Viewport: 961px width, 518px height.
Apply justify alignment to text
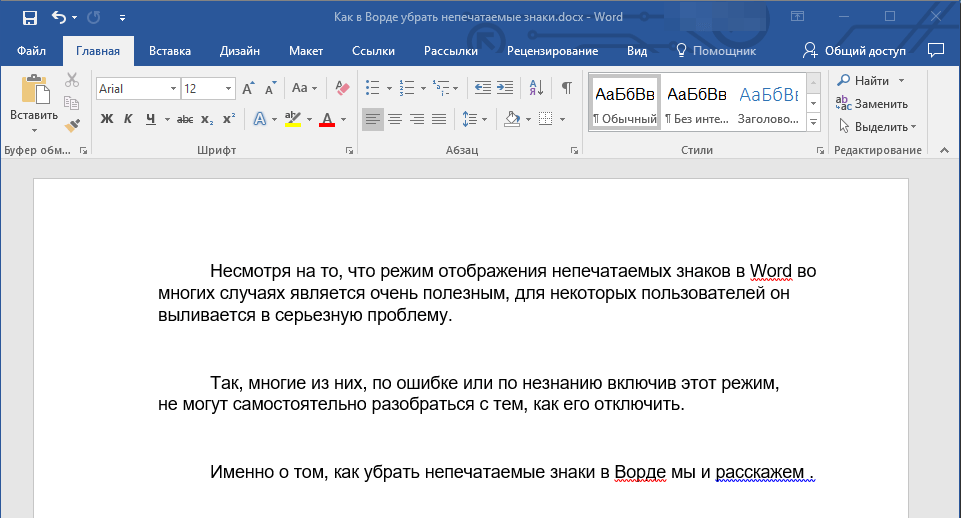pyautogui.click(x=439, y=119)
